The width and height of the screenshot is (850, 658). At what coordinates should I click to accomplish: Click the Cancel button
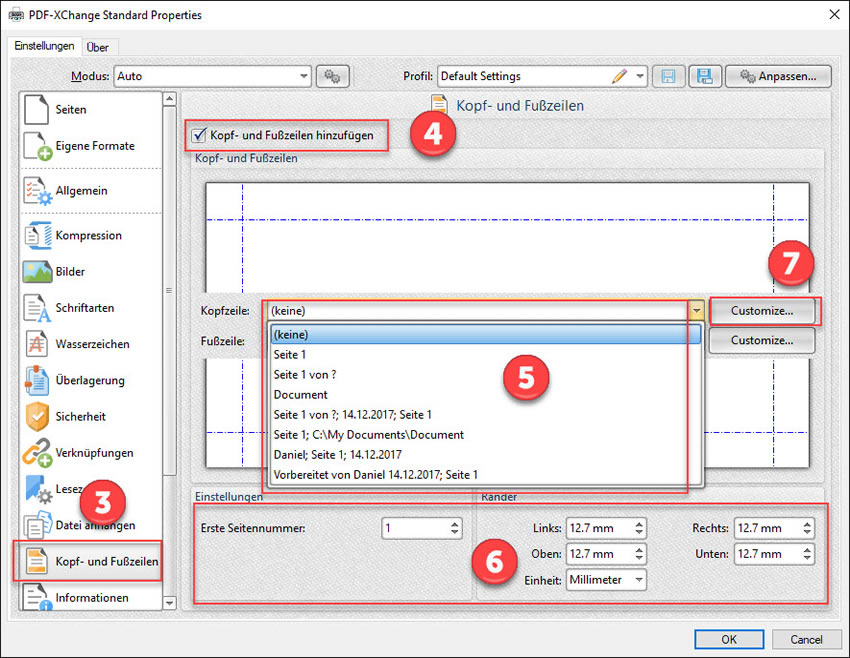tap(806, 640)
